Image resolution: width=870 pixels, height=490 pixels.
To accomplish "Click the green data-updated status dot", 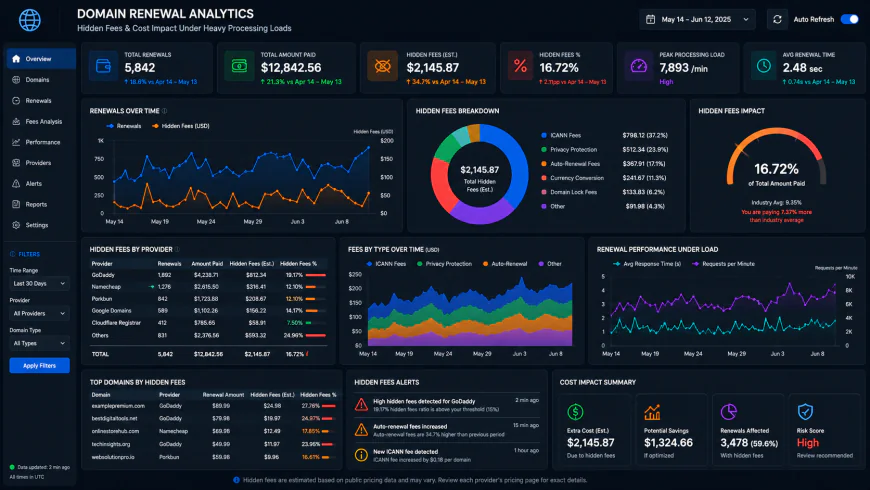I will (12, 467).
